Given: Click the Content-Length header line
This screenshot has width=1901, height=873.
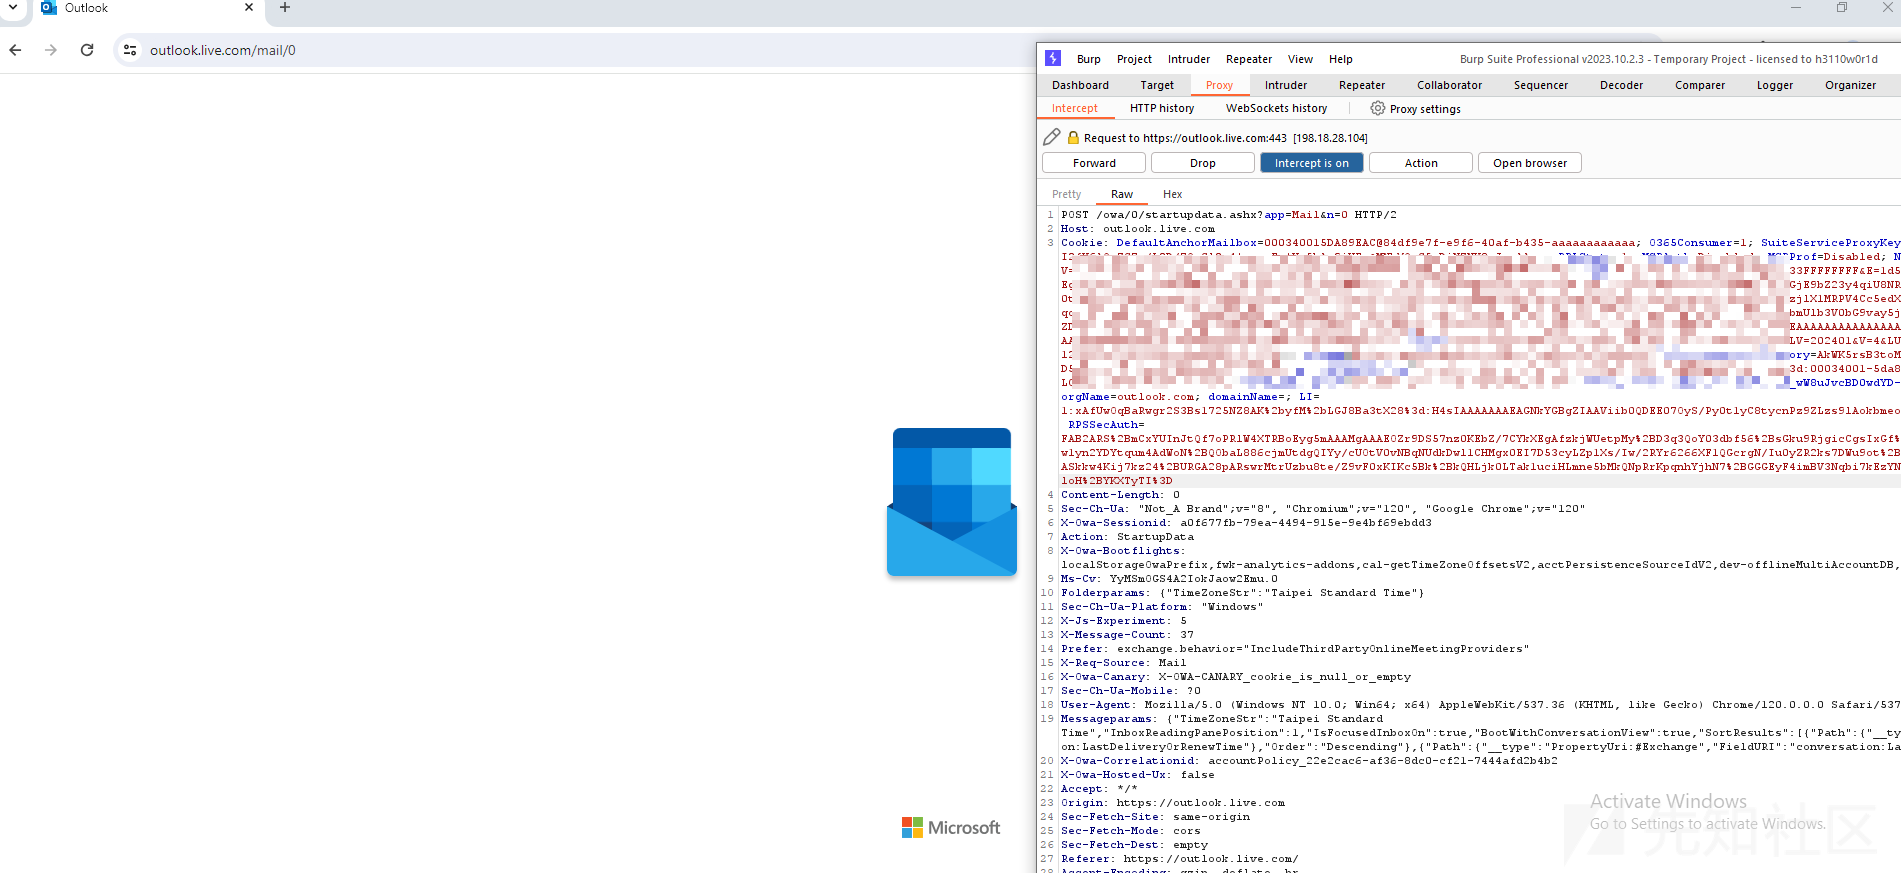Looking at the screenshot, I should point(1120,495).
